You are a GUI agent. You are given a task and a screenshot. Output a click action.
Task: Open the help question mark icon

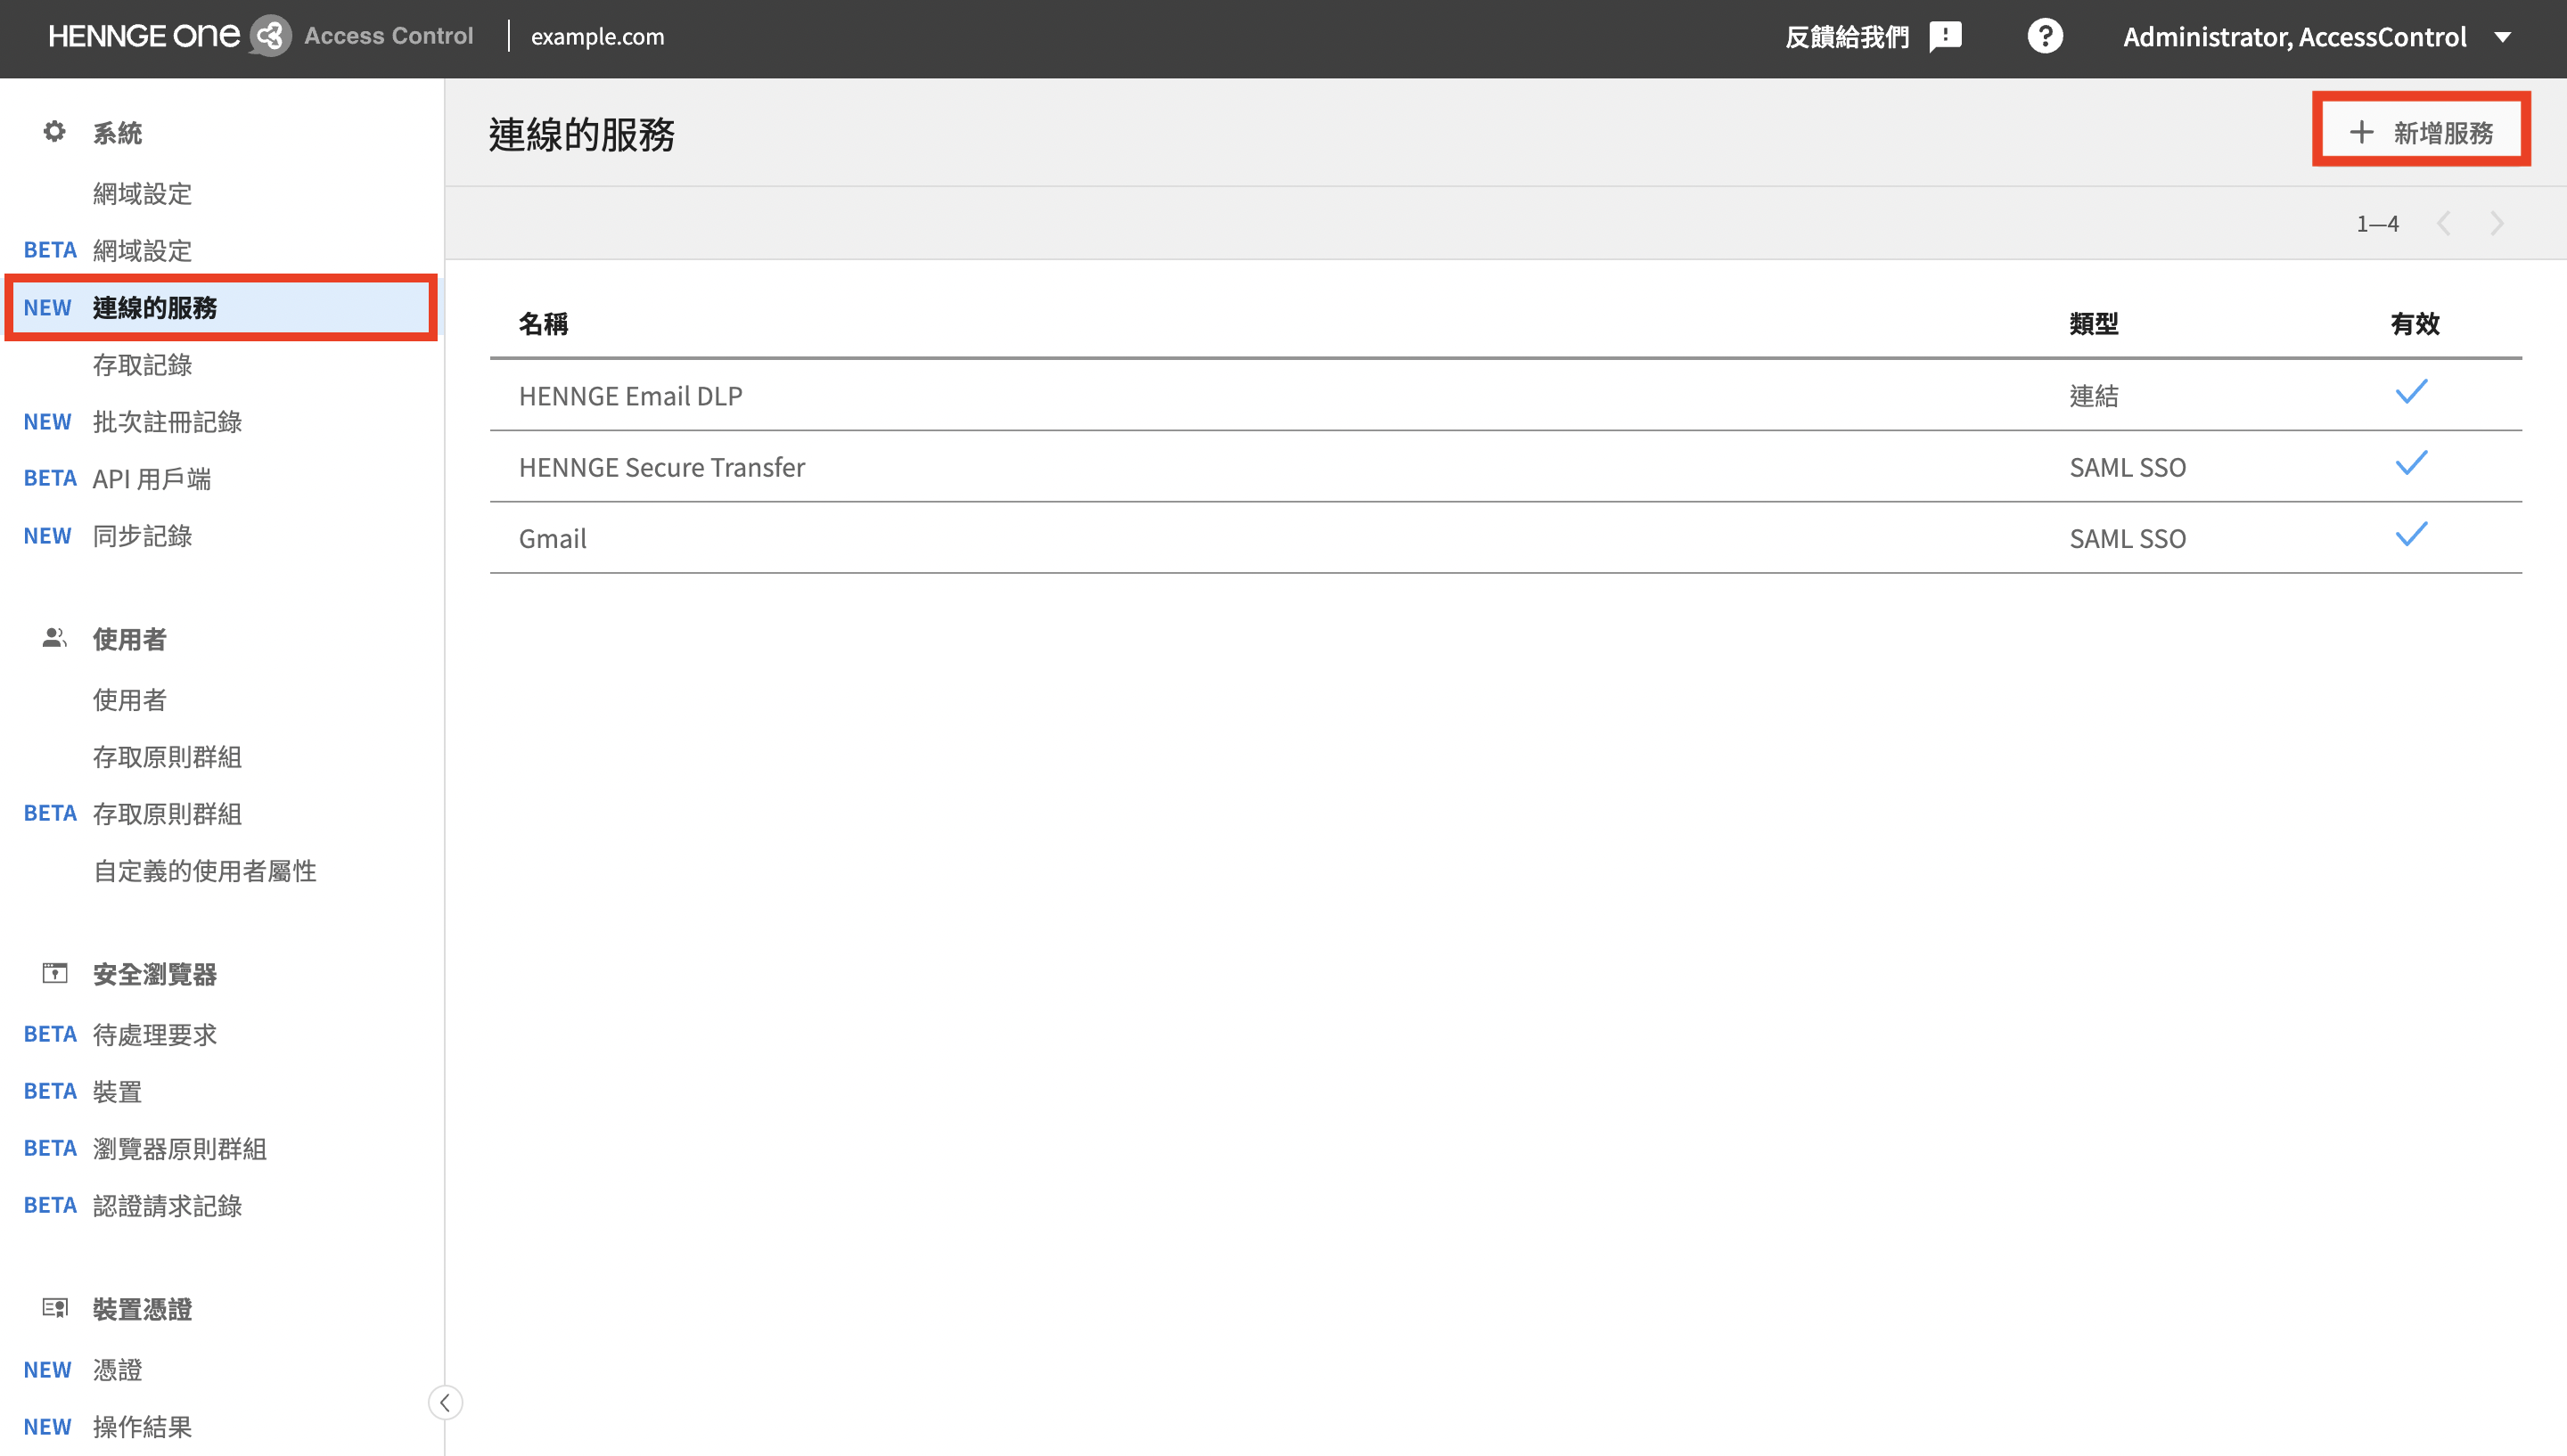(2045, 37)
